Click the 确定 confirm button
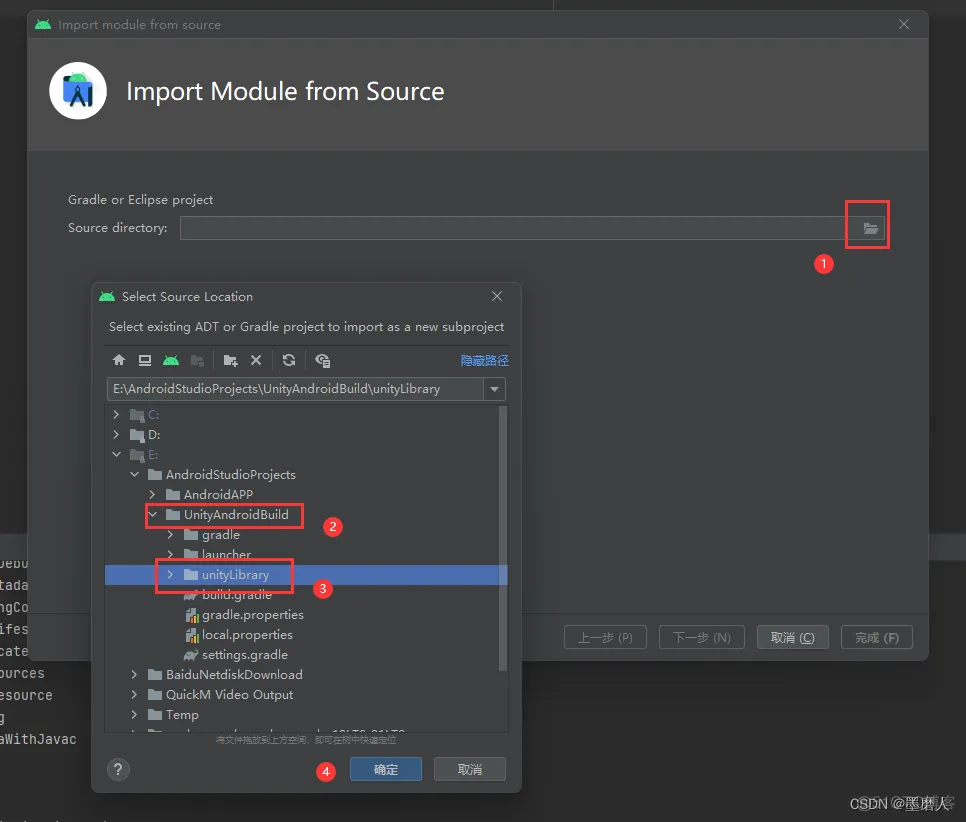Screen dimensions: 966x822 pos(386,769)
